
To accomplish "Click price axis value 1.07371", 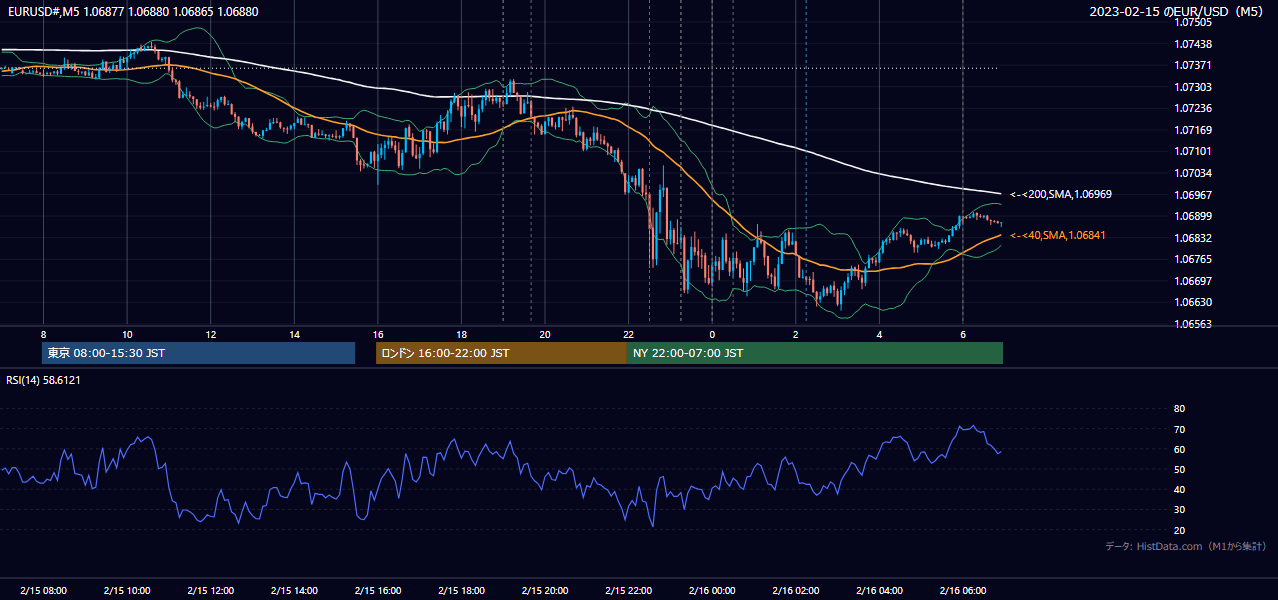I will [1193, 65].
